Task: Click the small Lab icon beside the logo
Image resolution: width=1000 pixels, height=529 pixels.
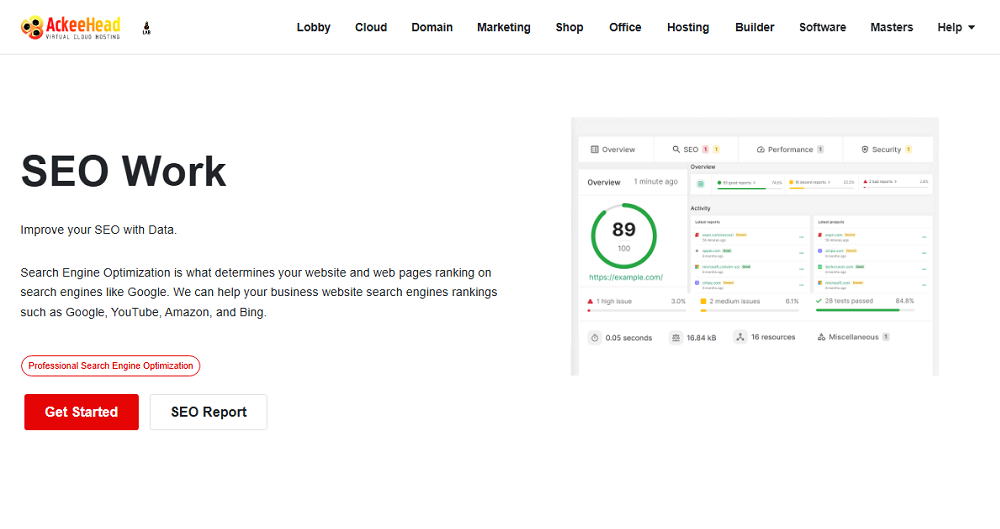Action: [148, 28]
